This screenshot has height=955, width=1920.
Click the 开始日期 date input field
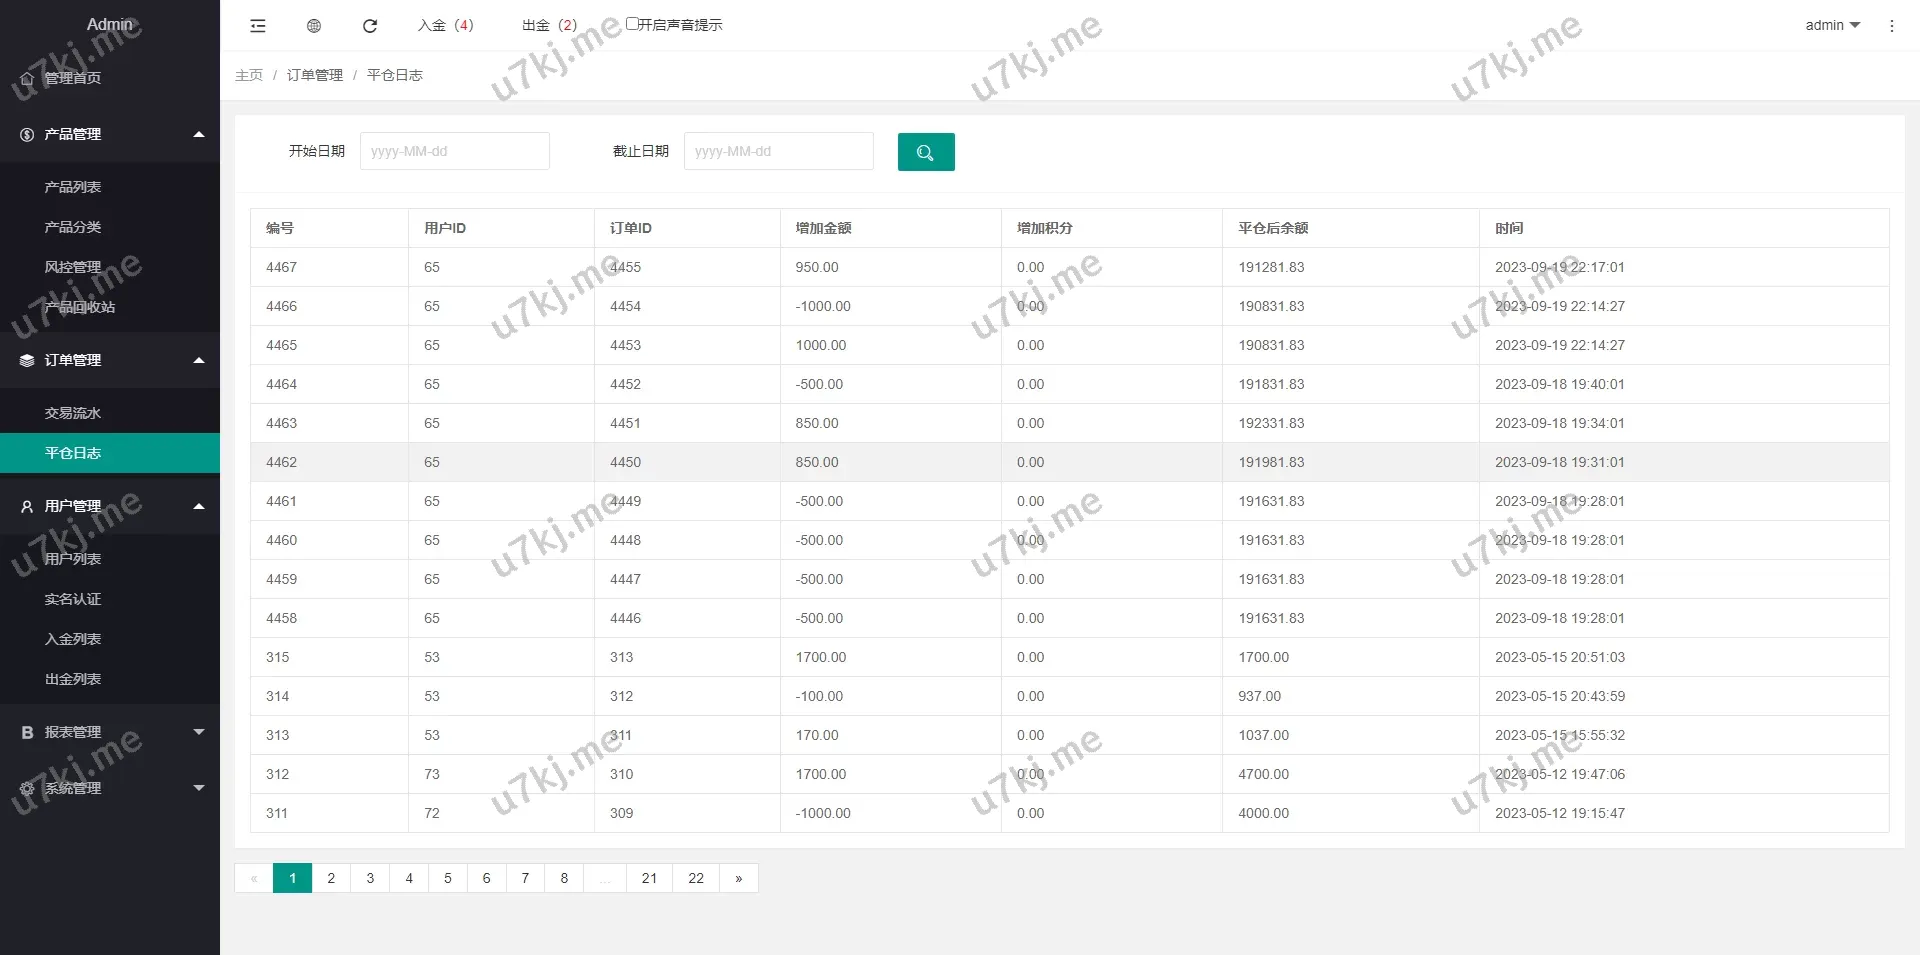click(454, 152)
